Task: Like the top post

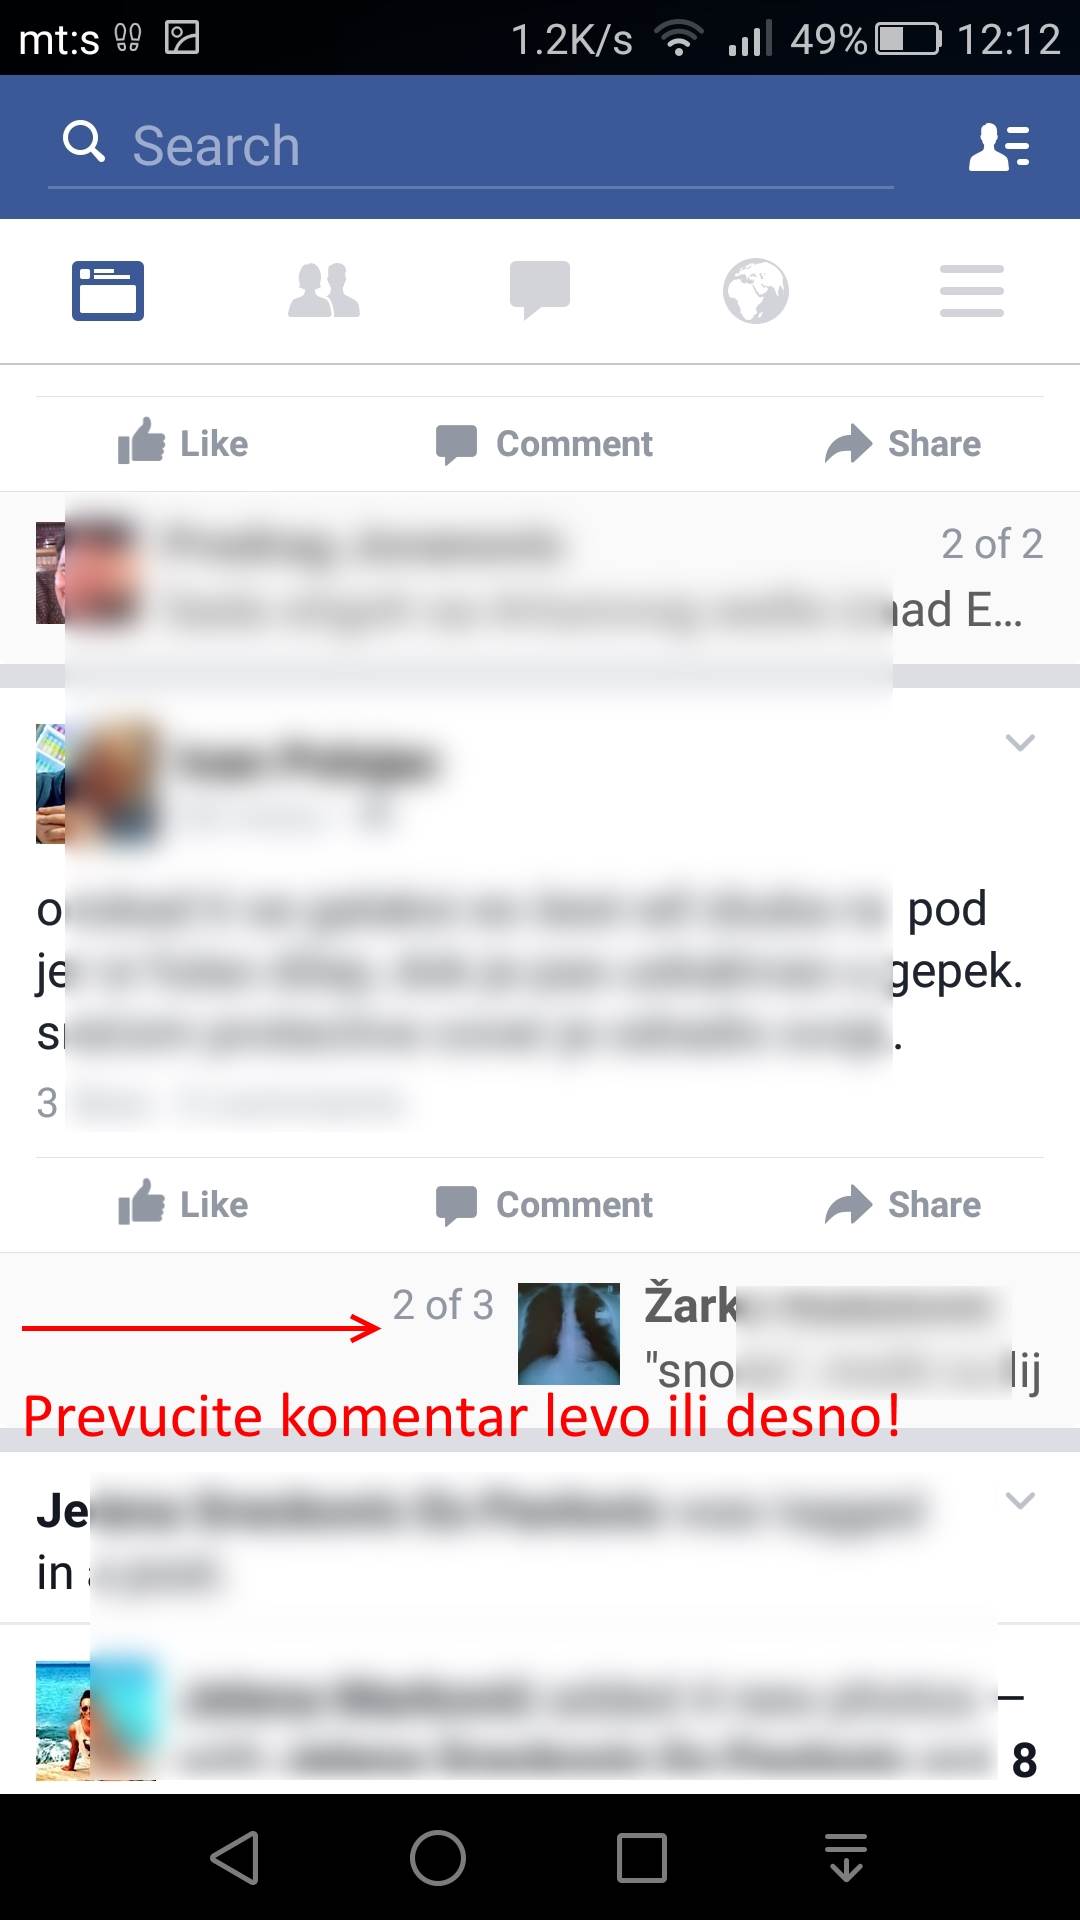Action: tap(183, 443)
